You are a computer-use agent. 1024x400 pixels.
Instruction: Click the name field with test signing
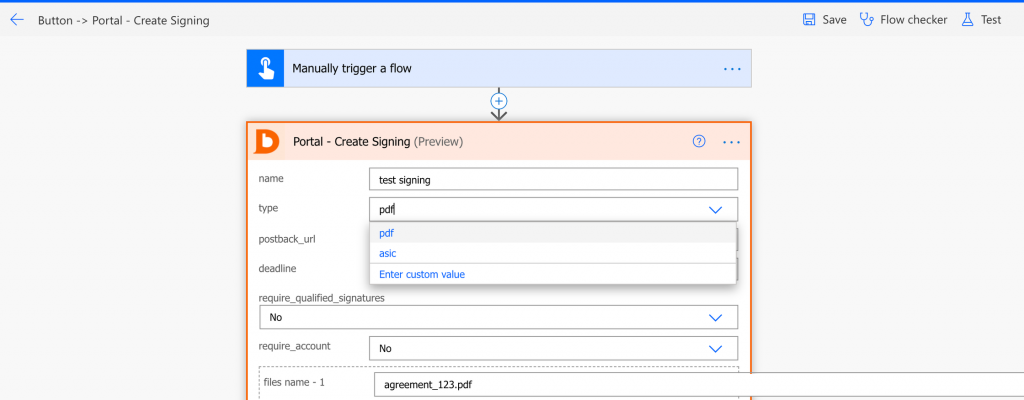click(553, 179)
